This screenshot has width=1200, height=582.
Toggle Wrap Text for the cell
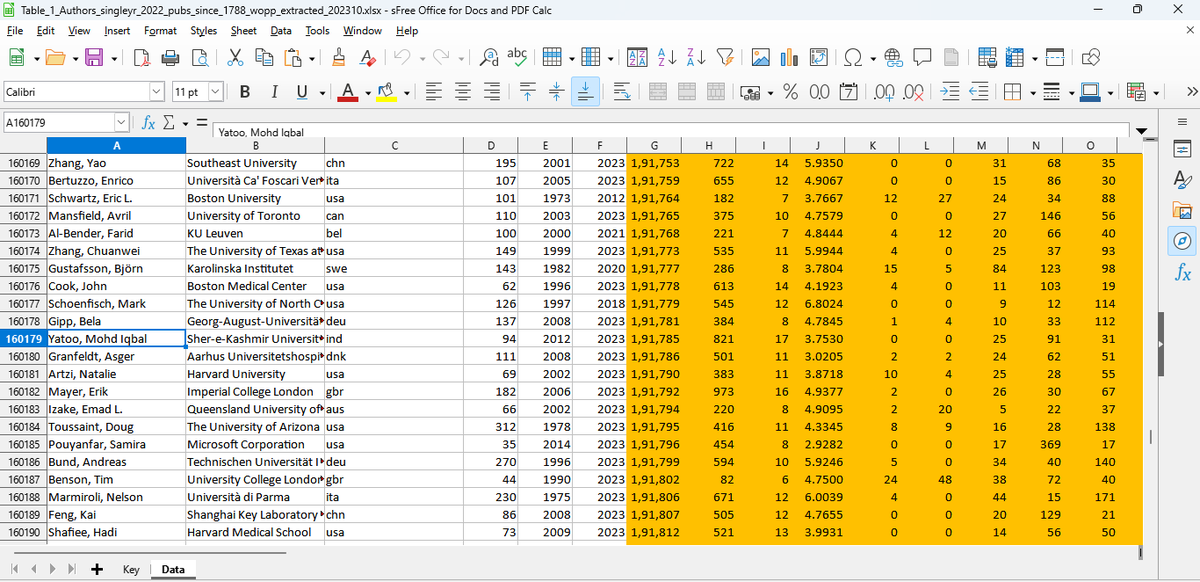click(x=620, y=92)
